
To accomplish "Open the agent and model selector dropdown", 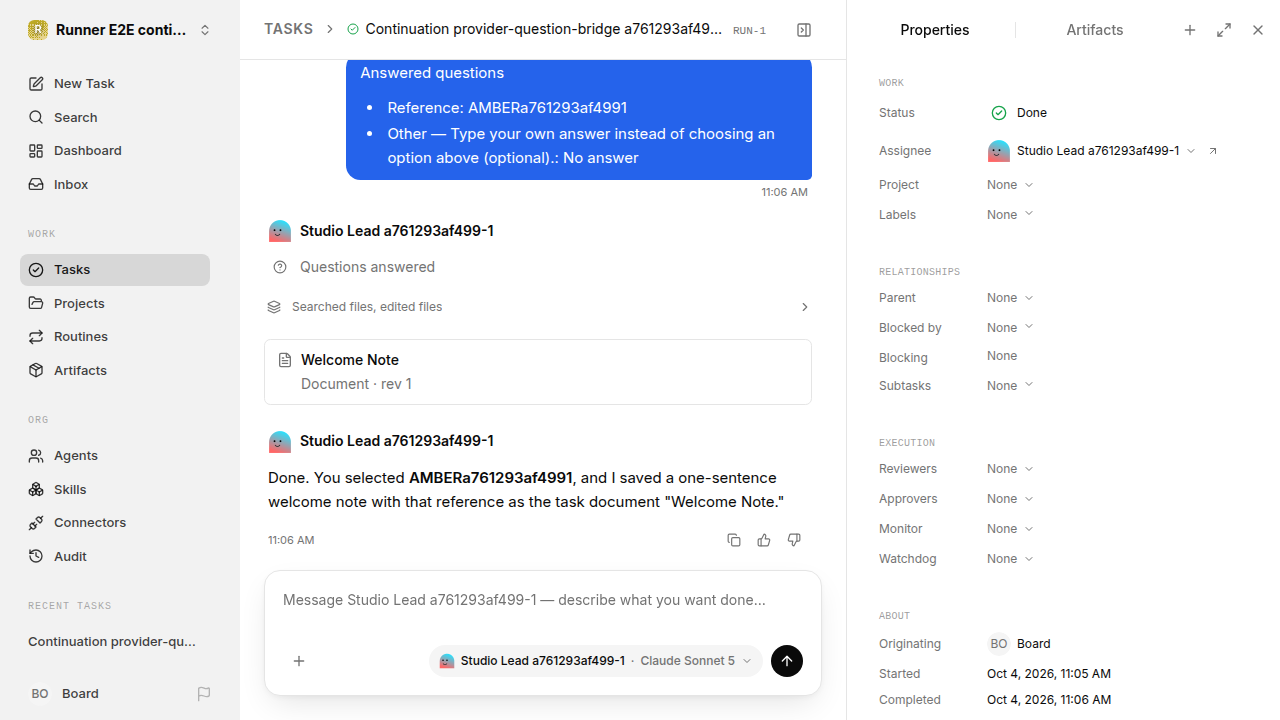I will (596, 661).
